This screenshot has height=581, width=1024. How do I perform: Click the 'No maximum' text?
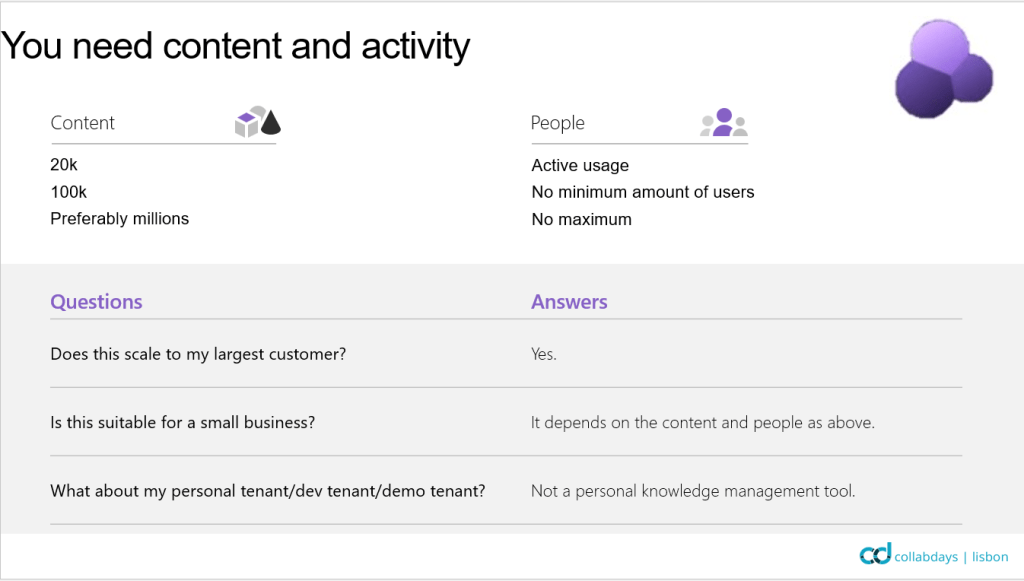(581, 219)
